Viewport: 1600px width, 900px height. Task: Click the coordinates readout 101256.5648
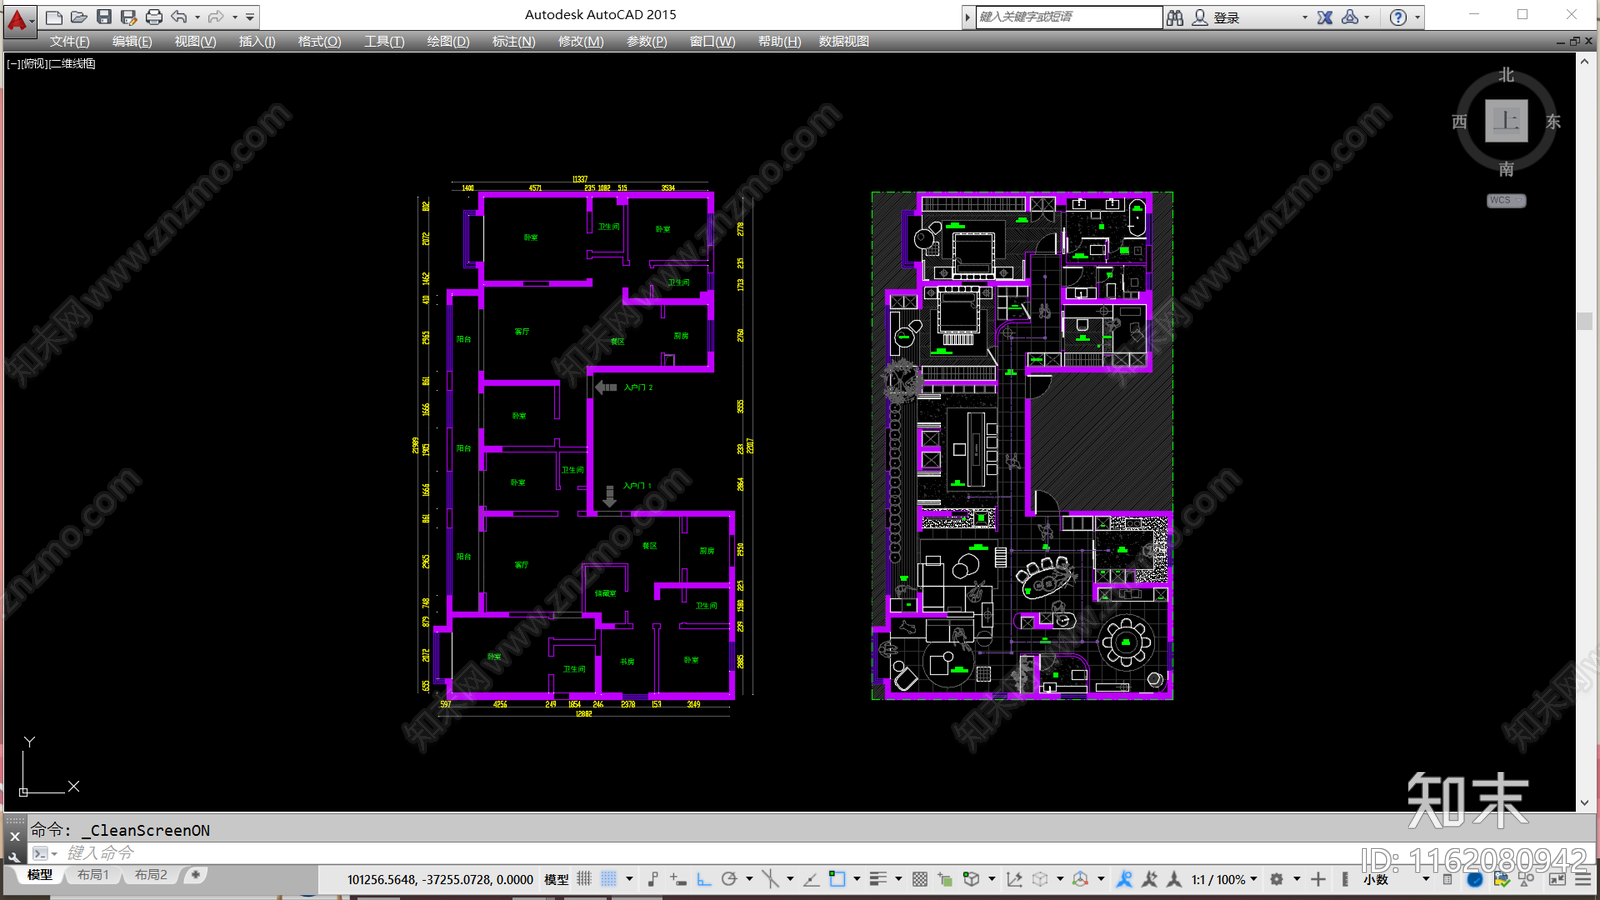[x=440, y=880]
